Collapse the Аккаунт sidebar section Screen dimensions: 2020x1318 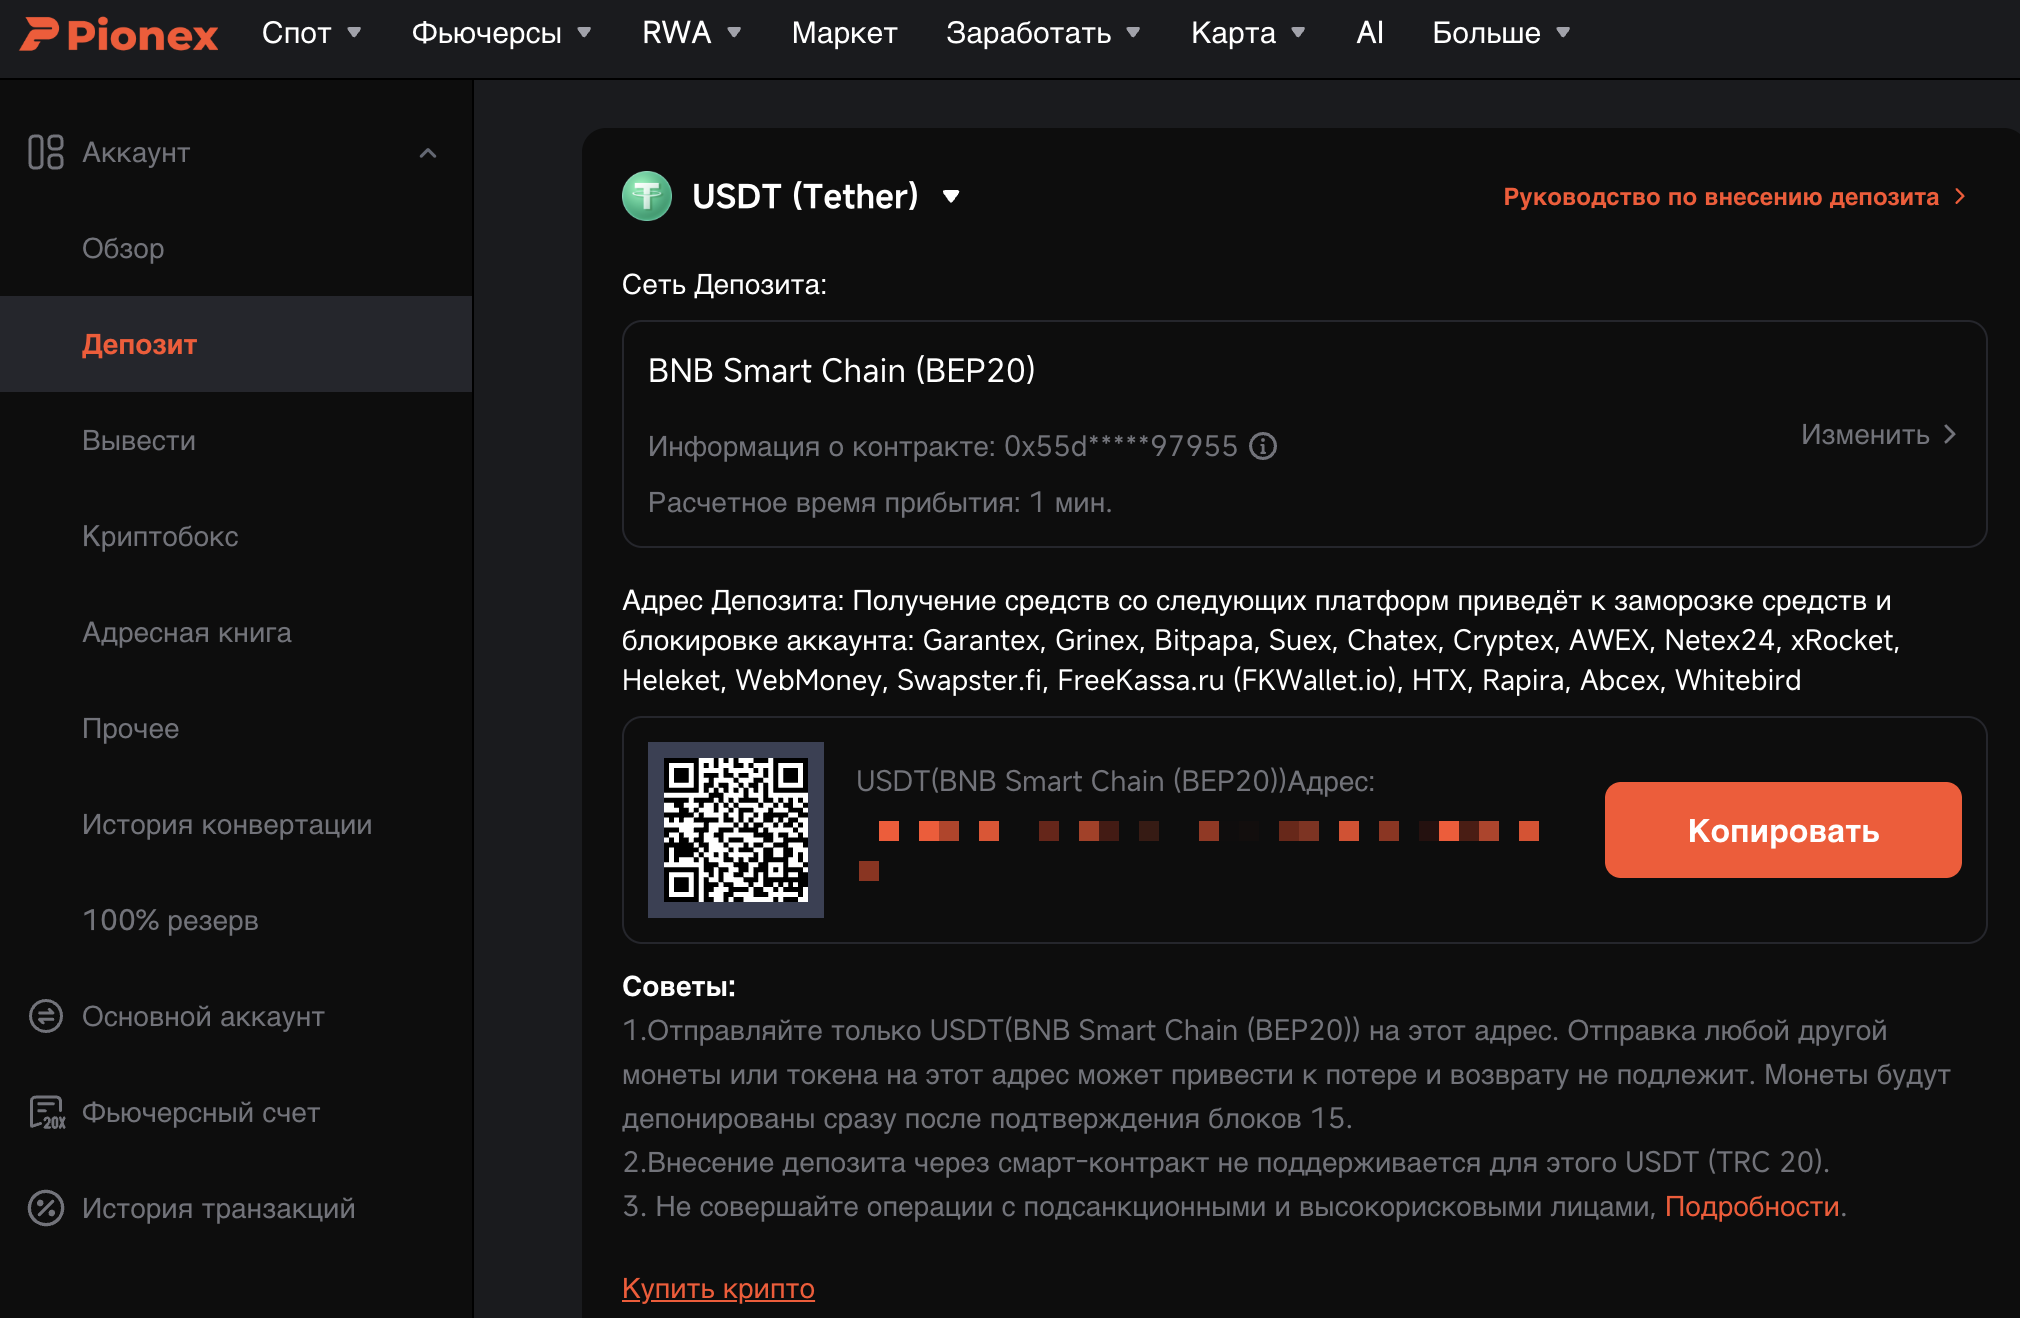(x=428, y=153)
